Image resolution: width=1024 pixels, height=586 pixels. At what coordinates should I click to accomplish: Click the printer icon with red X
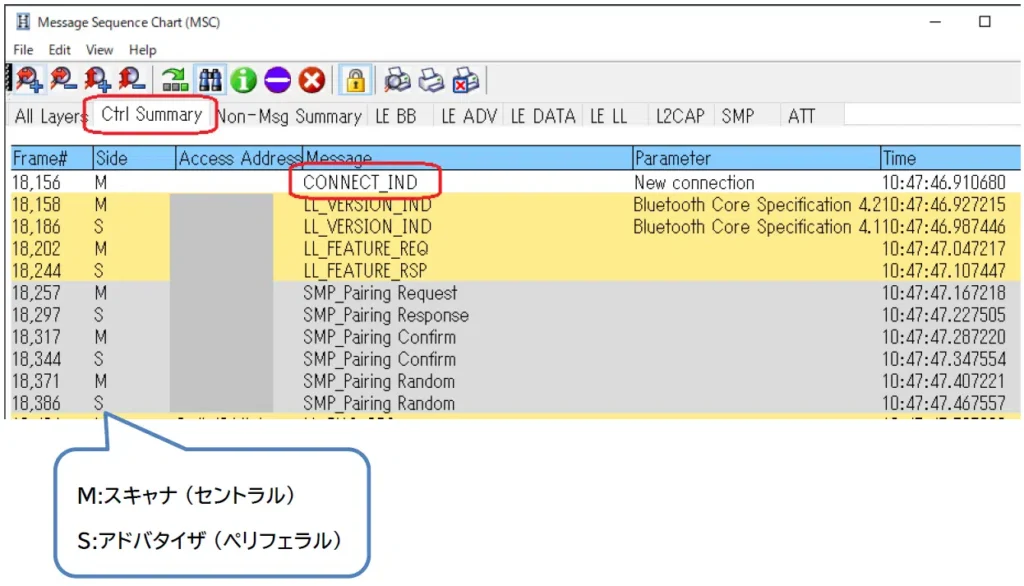point(465,80)
